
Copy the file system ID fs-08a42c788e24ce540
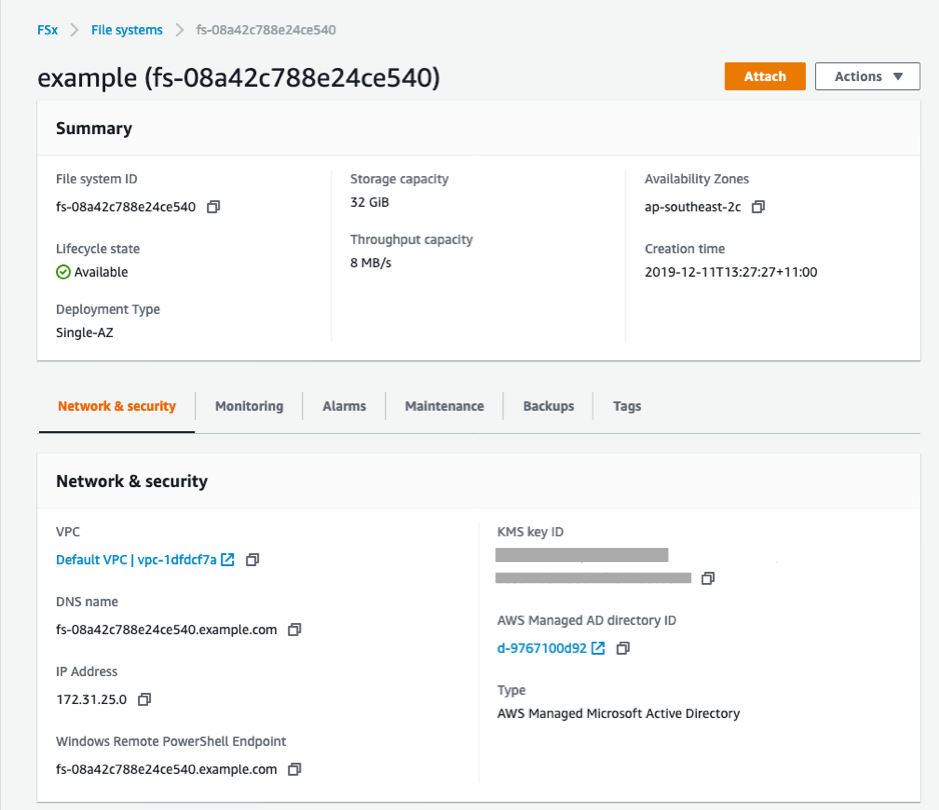point(213,207)
